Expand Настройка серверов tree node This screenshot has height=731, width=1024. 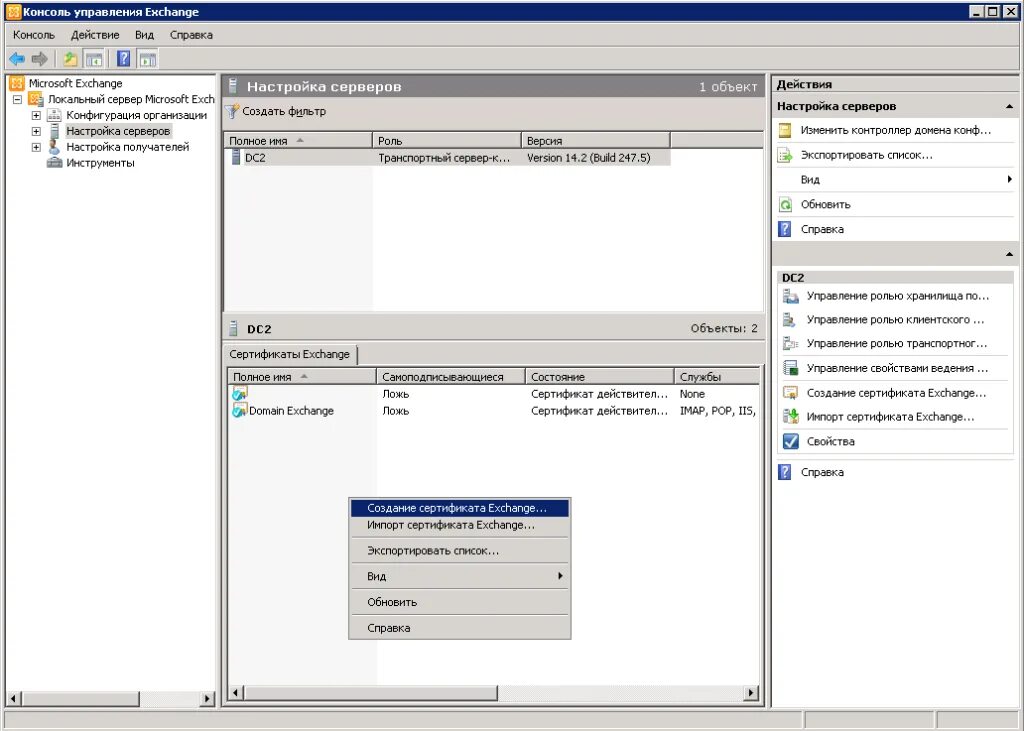(x=36, y=131)
